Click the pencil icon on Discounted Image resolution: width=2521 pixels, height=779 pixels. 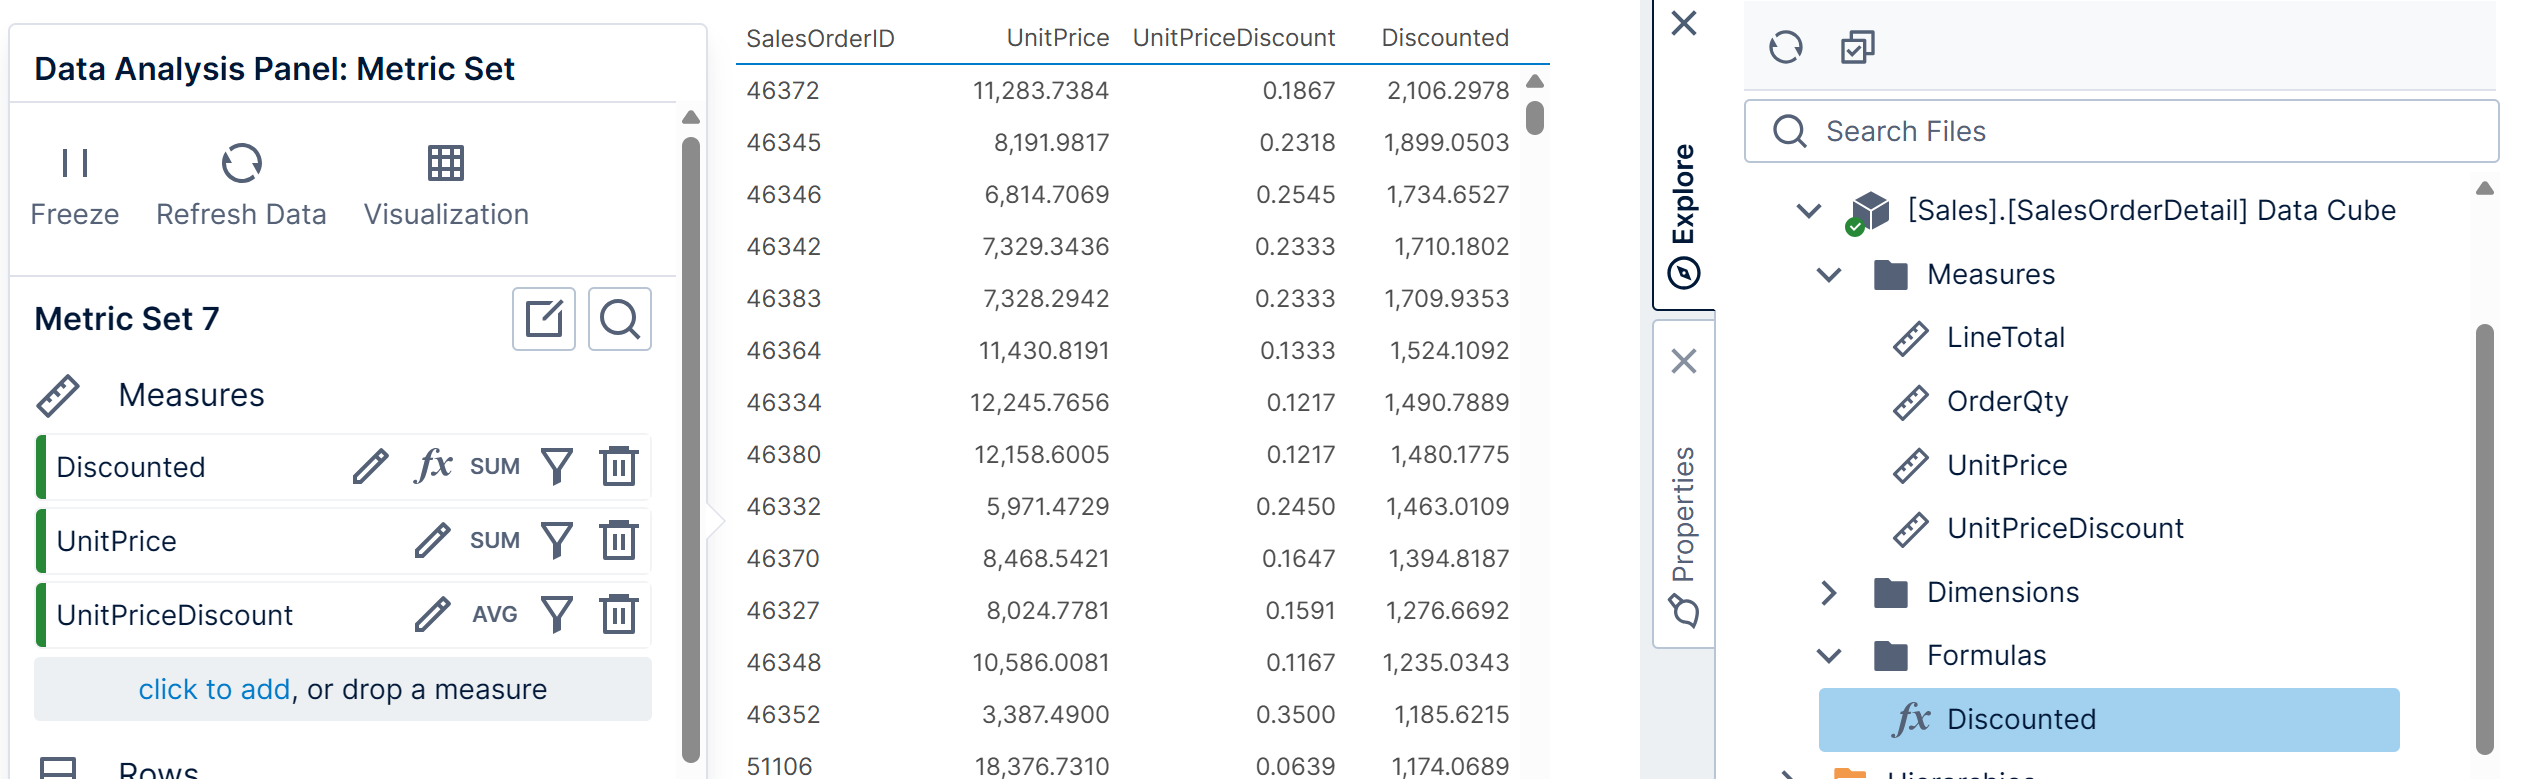coord(370,466)
